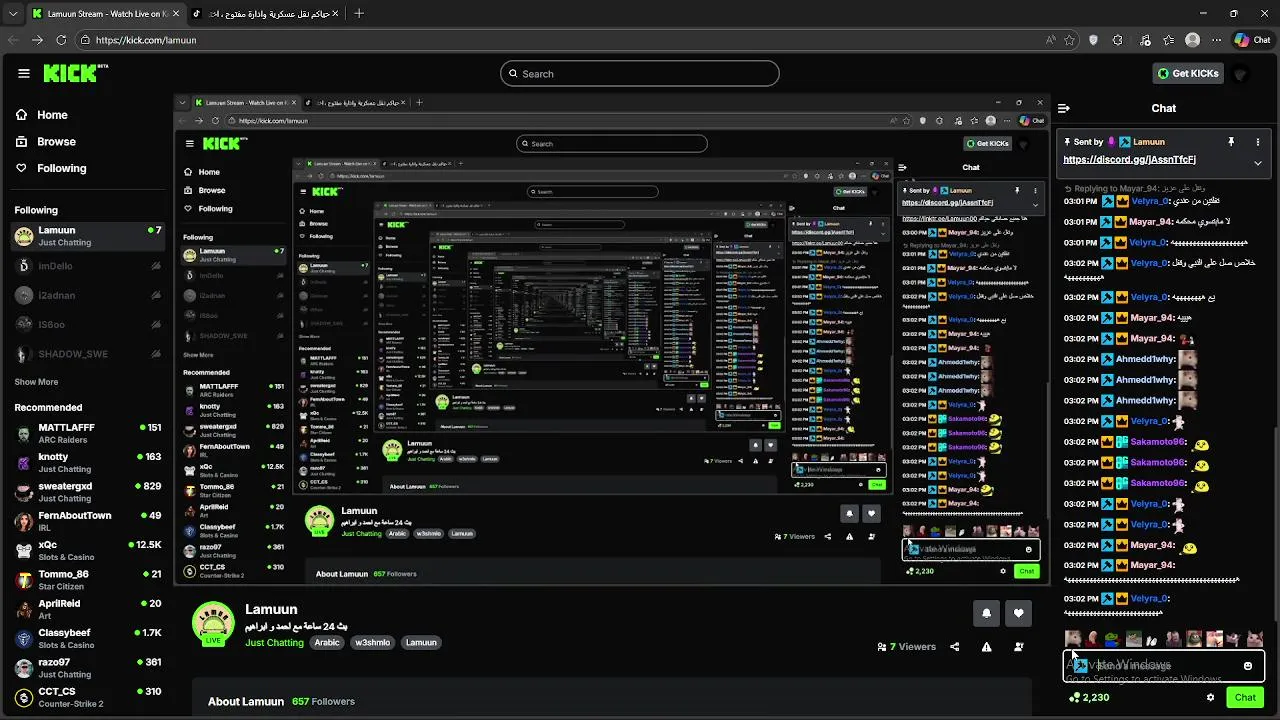Open the emoji picker in the outer chat box
This screenshot has width=1280, height=720.
click(x=1248, y=665)
